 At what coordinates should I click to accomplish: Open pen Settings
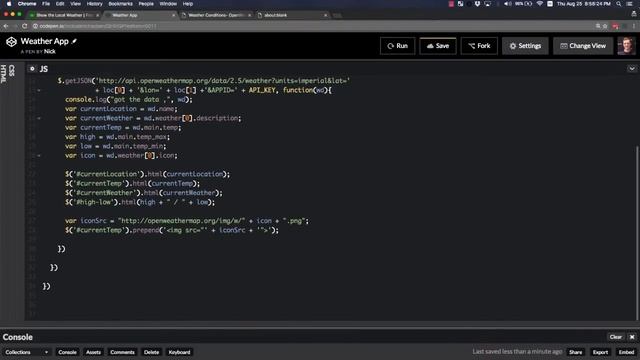pyautogui.click(x=525, y=46)
